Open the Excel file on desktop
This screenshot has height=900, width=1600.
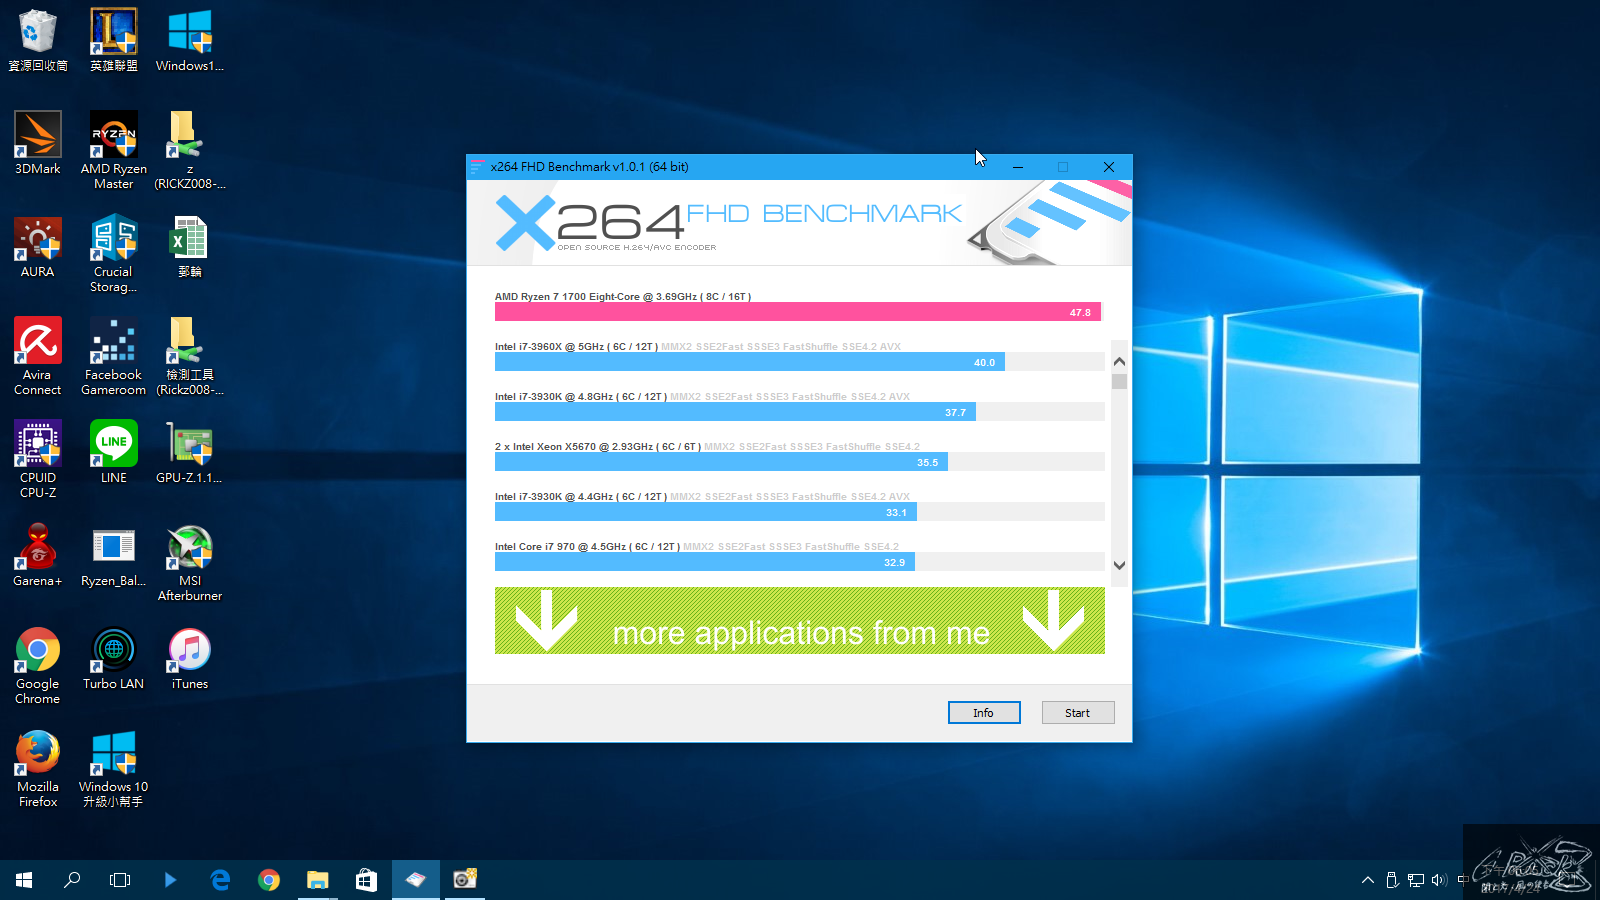tap(190, 246)
